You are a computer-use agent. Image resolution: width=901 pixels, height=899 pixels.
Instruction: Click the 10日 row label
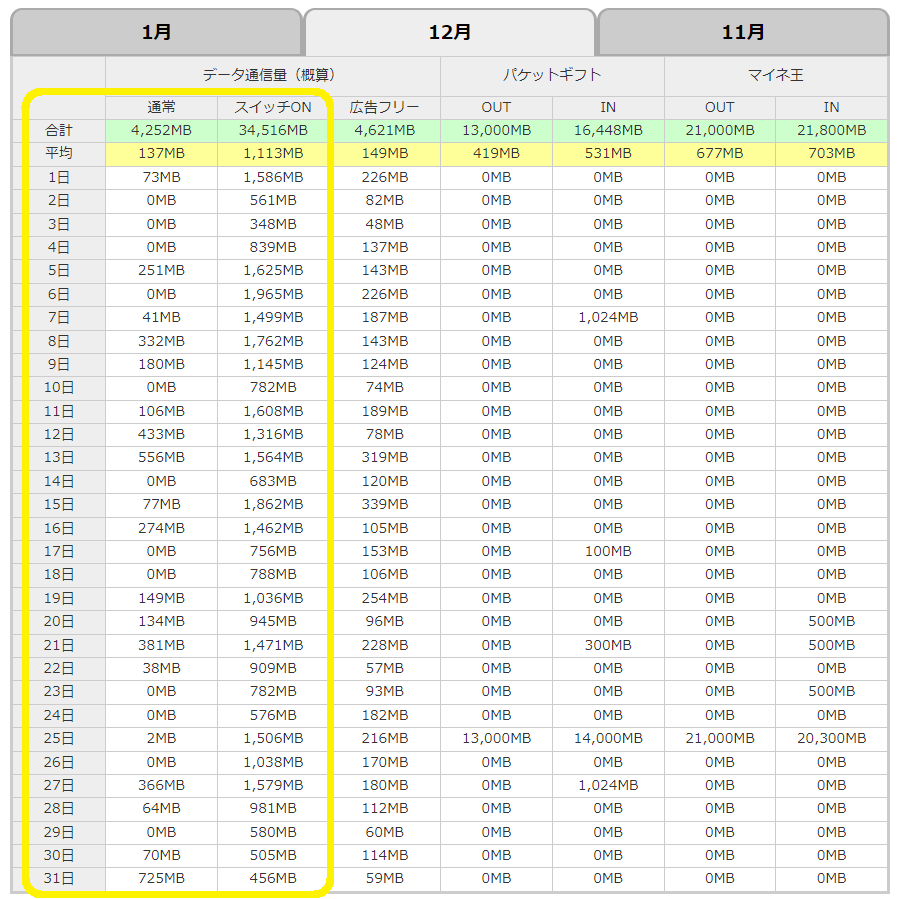59,388
